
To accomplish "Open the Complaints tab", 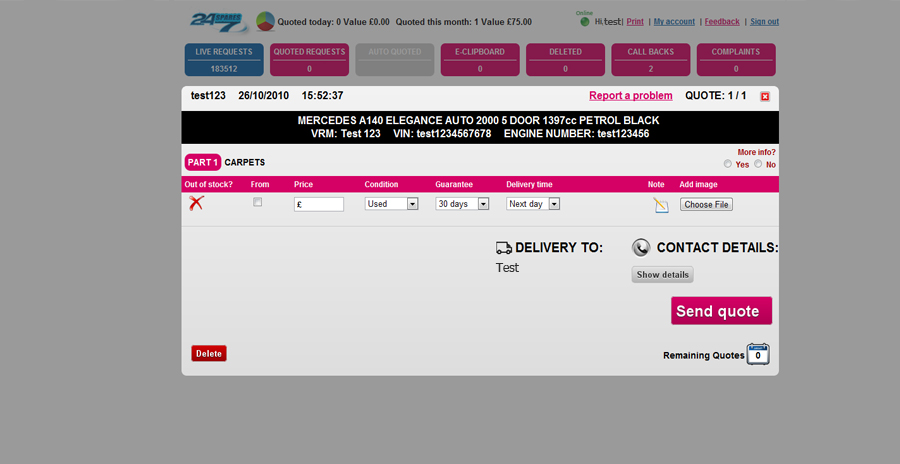I will (x=736, y=60).
